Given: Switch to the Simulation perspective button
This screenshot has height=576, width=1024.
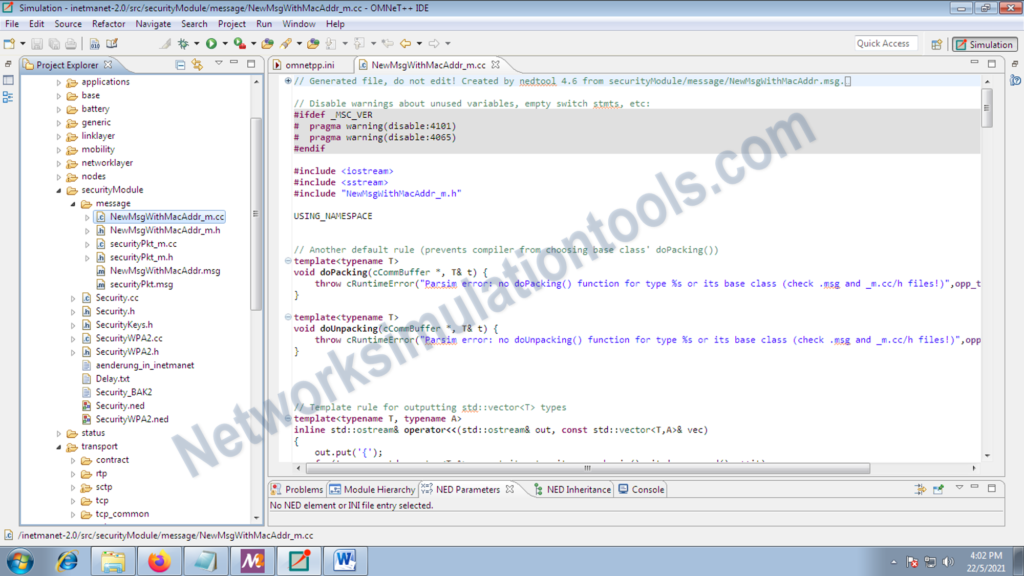Looking at the screenshot, I should [x=986, y=44].
